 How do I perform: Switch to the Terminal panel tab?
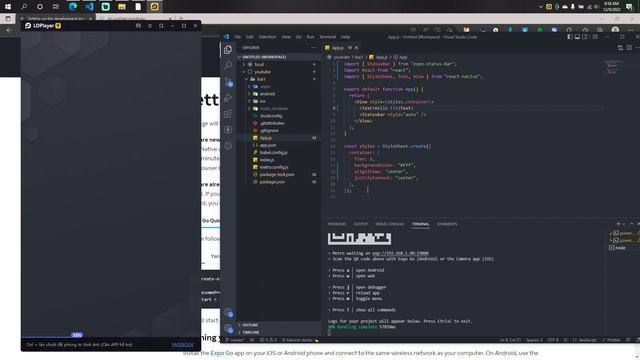coord(420,224)
